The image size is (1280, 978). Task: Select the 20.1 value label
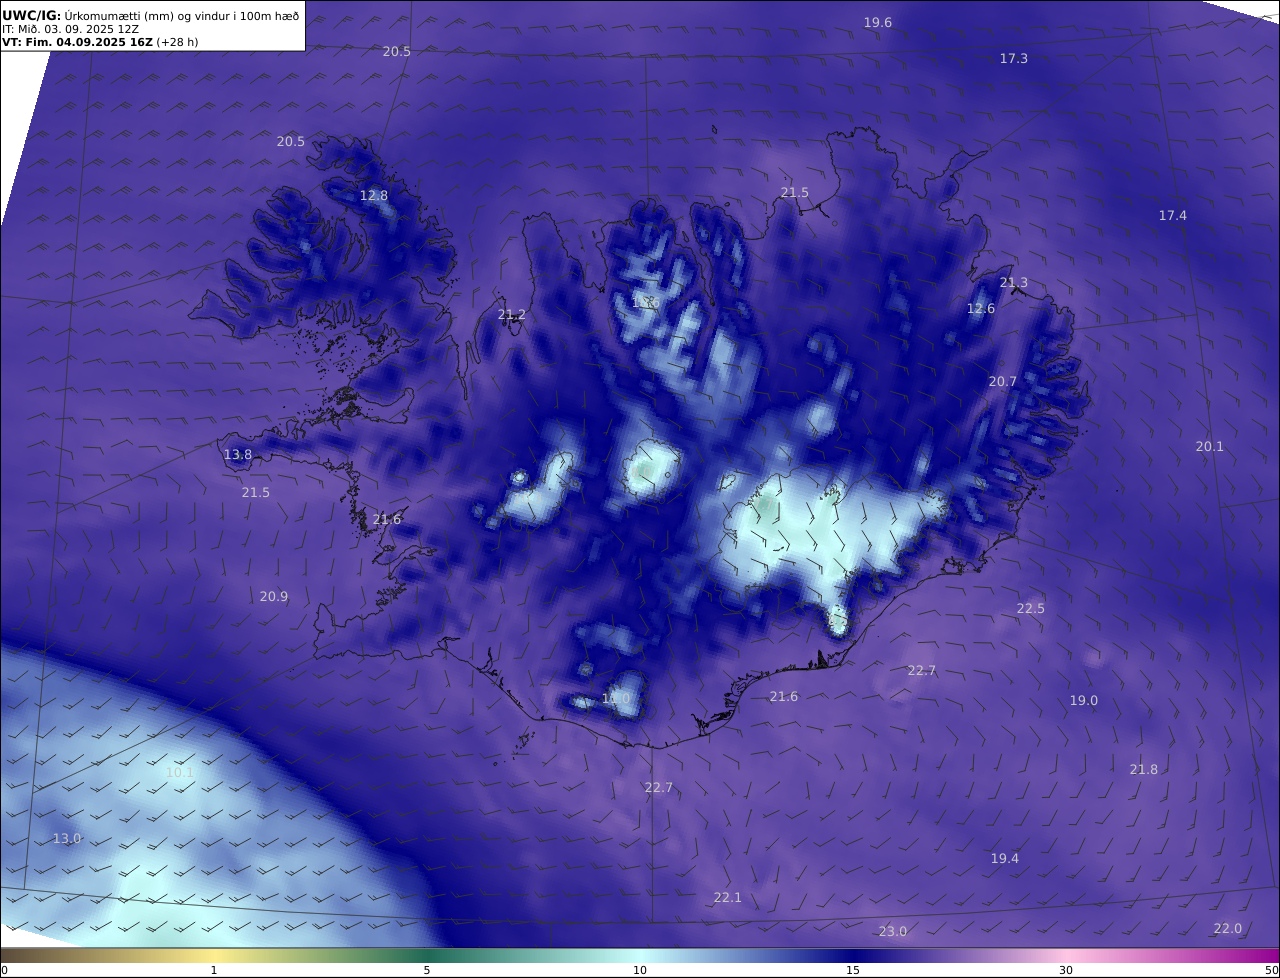1210,447
